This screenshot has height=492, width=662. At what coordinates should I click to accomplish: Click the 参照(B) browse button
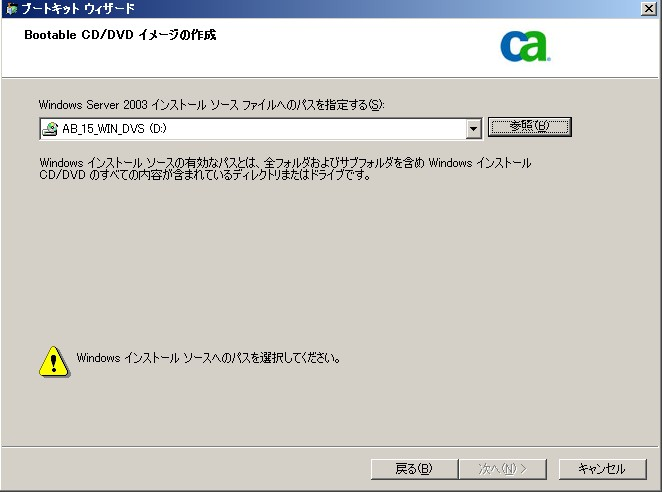tap(530, 127)
